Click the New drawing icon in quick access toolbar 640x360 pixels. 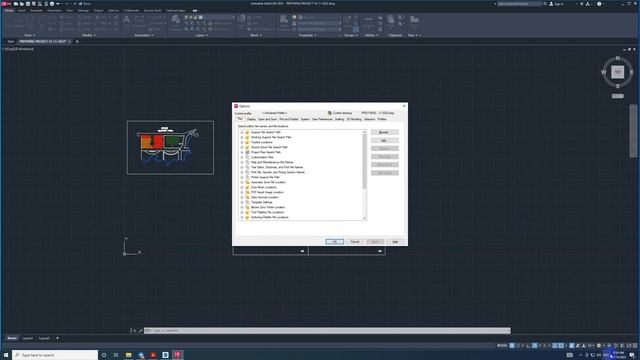point(16,4)
